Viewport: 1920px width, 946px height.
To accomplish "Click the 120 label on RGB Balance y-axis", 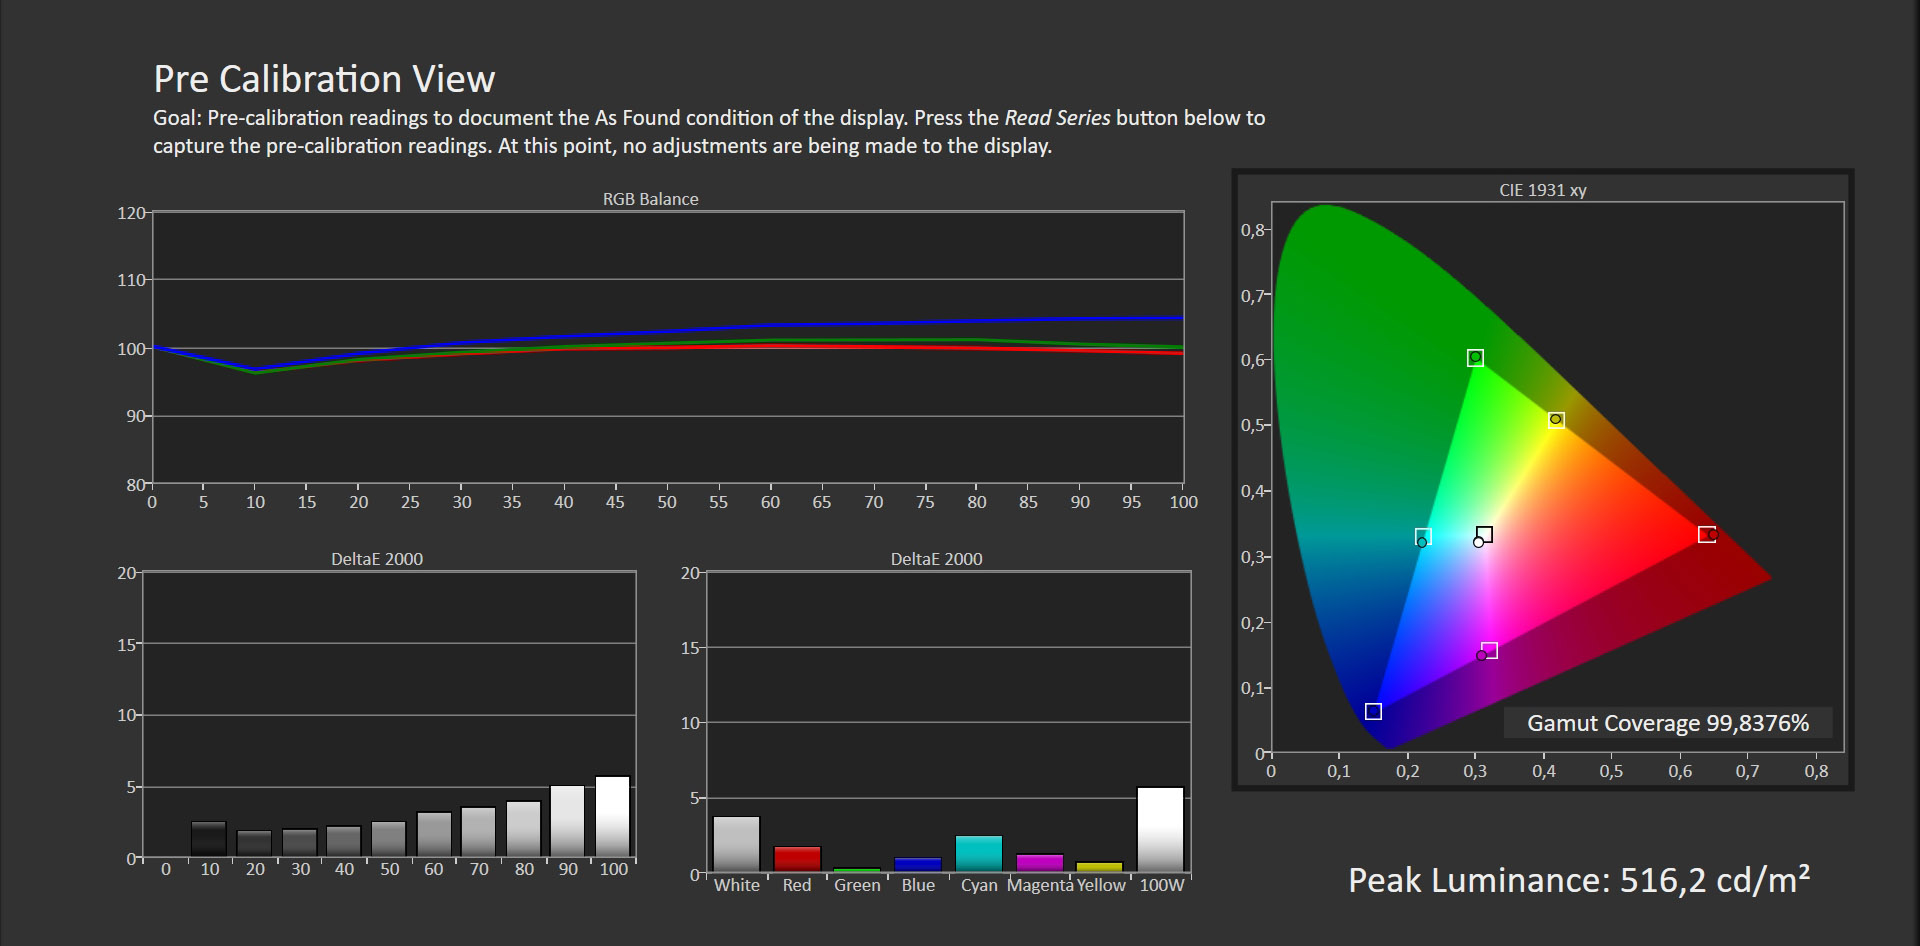I will pos(131,213).
